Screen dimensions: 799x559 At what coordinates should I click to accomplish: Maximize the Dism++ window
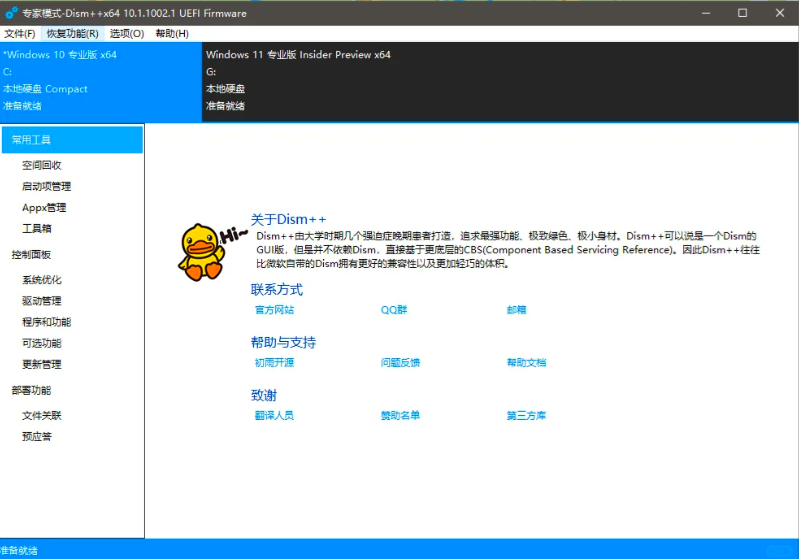click(x=742, y=13)
